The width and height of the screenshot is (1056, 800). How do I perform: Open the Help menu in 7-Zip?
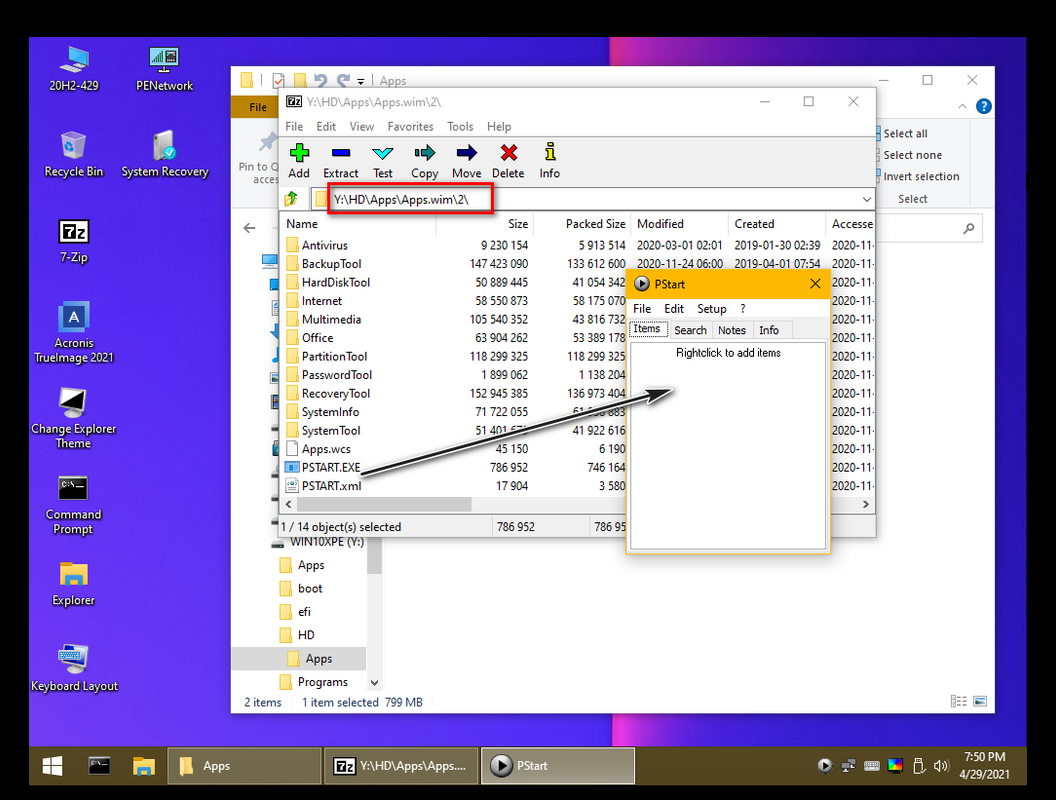pos(499,127)
